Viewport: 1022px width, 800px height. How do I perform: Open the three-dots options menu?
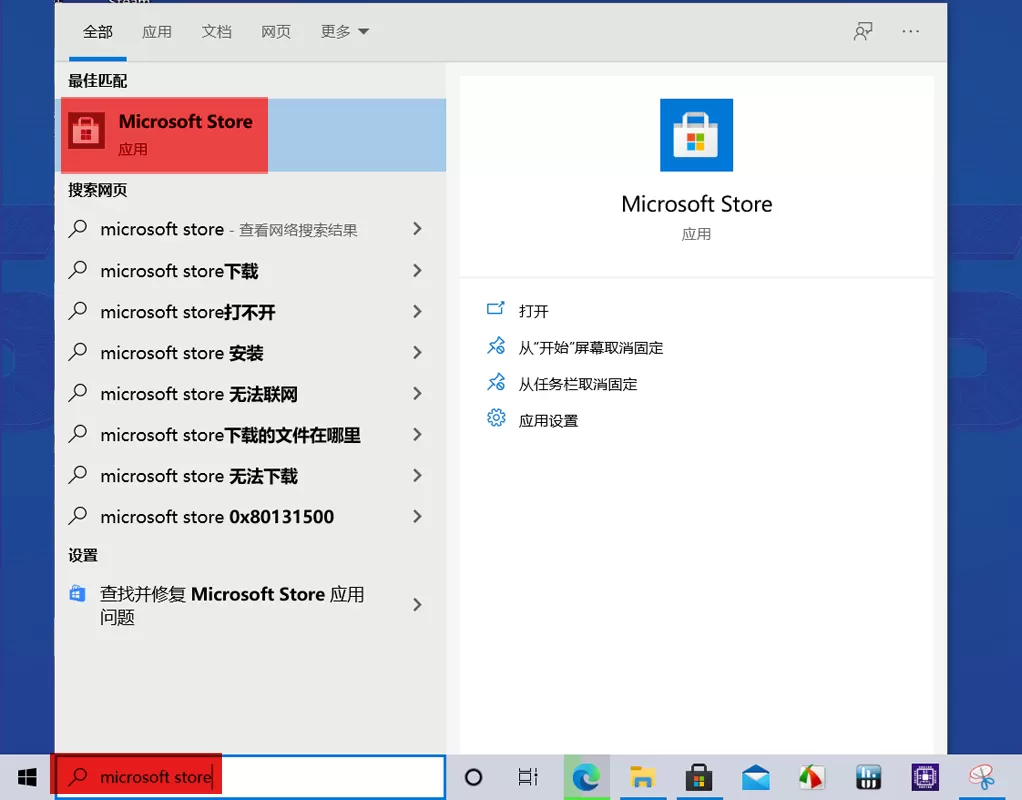click(910, 32)
